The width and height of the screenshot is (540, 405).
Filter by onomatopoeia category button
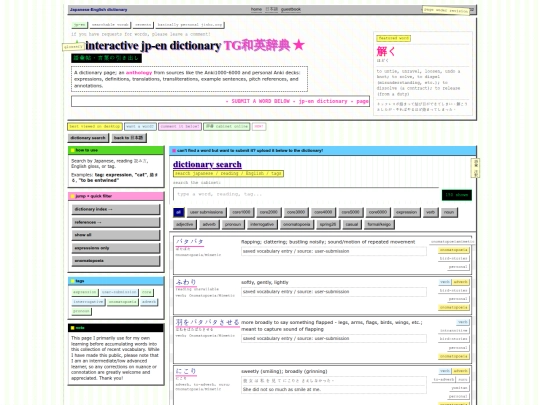click(297, 225)
